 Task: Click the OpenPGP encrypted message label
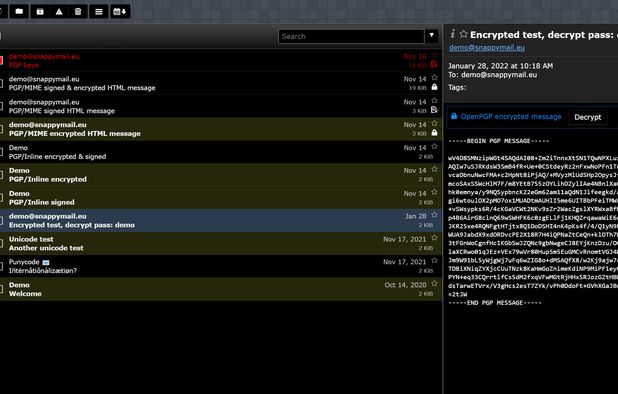(511, 117)
